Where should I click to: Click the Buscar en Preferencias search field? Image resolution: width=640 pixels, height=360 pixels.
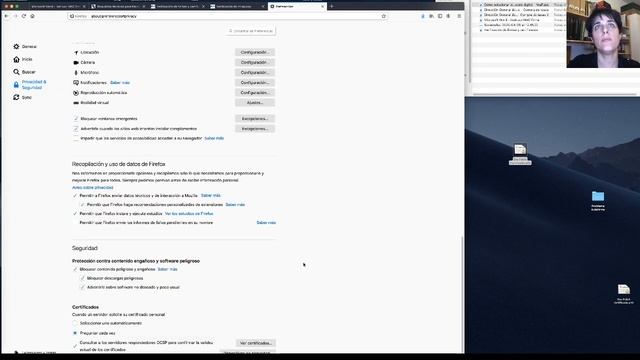tap(251, 31)
